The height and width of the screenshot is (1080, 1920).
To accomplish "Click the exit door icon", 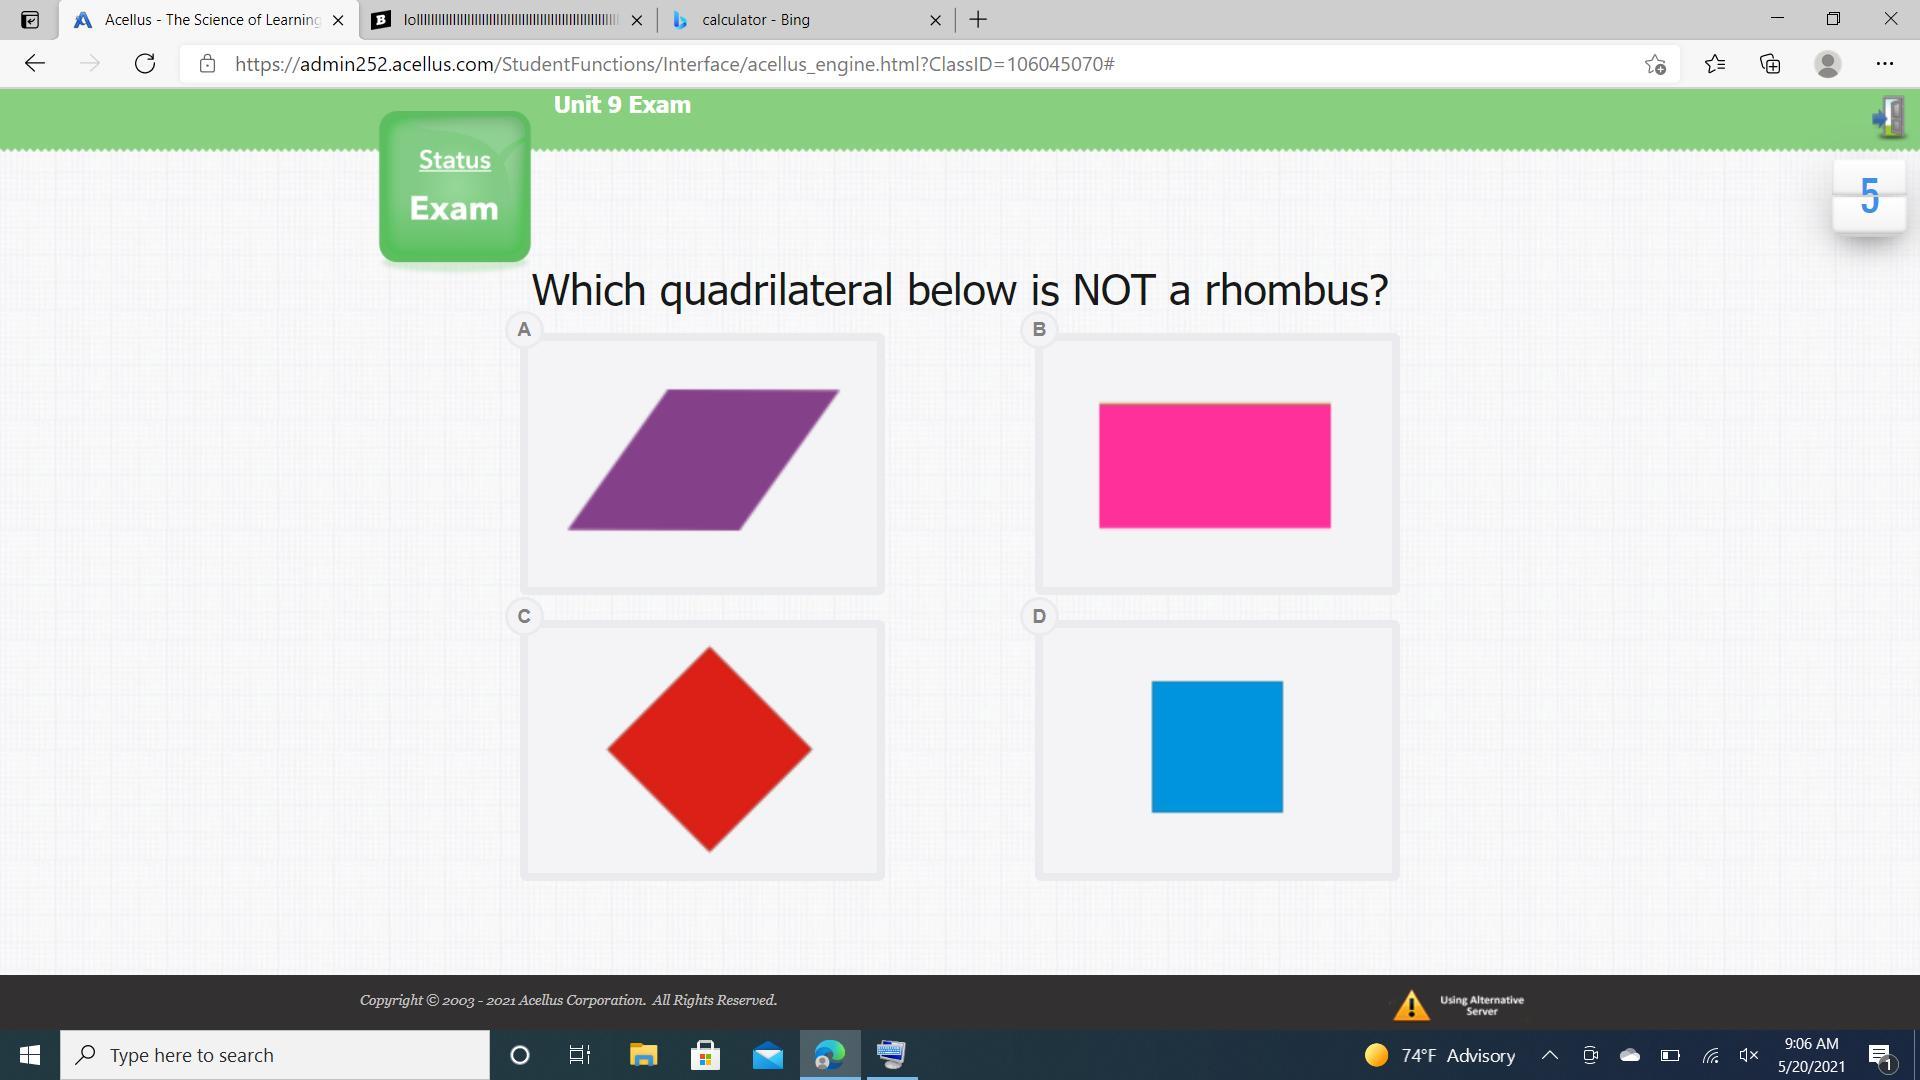I will tap(1888, 118).
